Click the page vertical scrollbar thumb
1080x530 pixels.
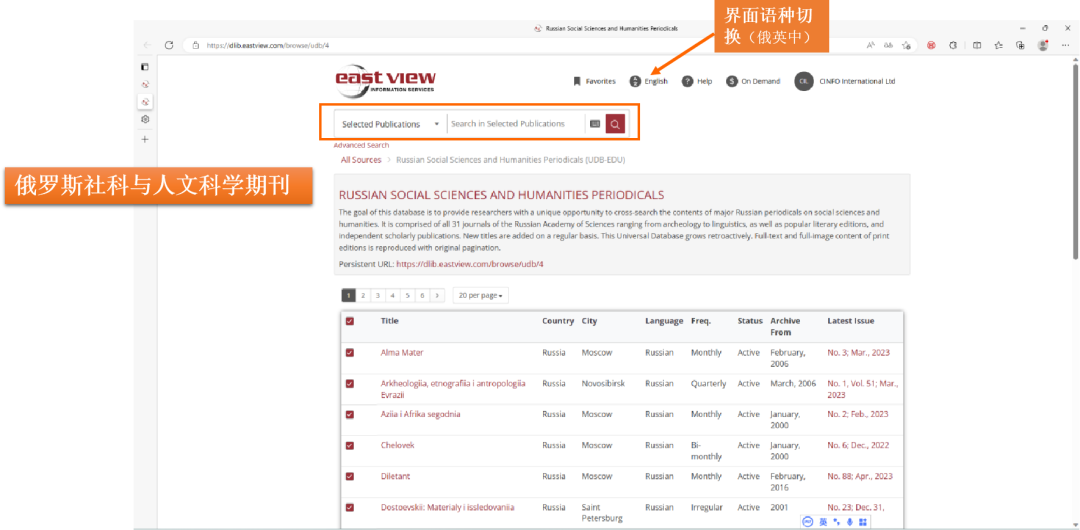pos(1075,160)
